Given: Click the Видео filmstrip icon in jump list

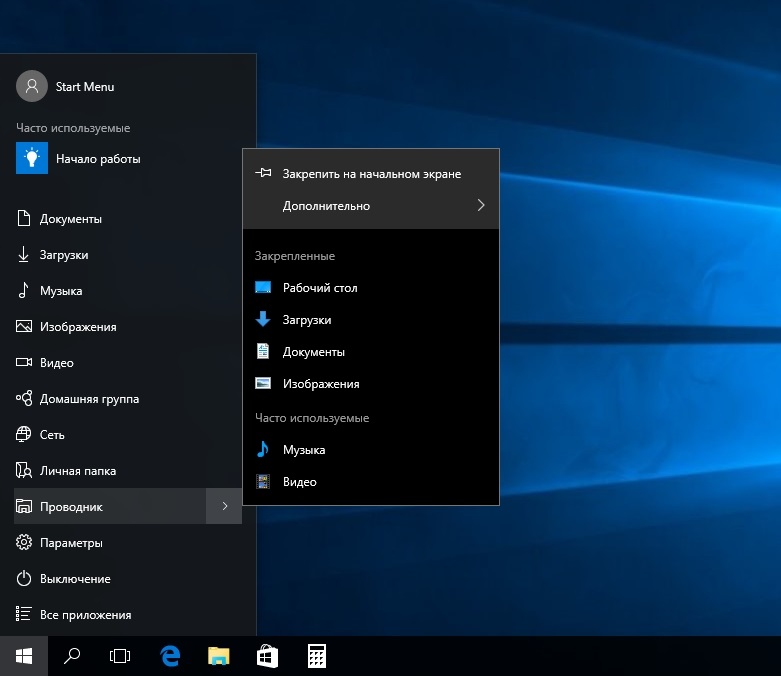Looking at the screenshot, I should click(x=263, y=481).
